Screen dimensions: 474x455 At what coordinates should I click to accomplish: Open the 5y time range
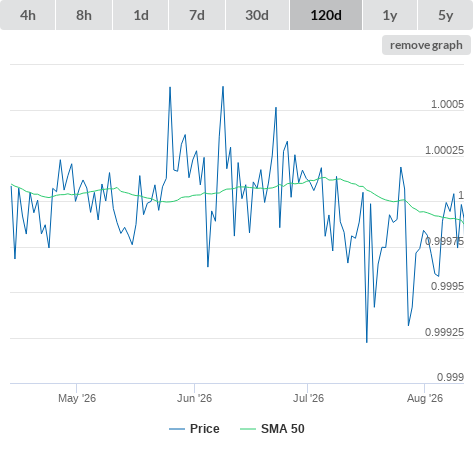pyautogui.click(x=446, y=15)
